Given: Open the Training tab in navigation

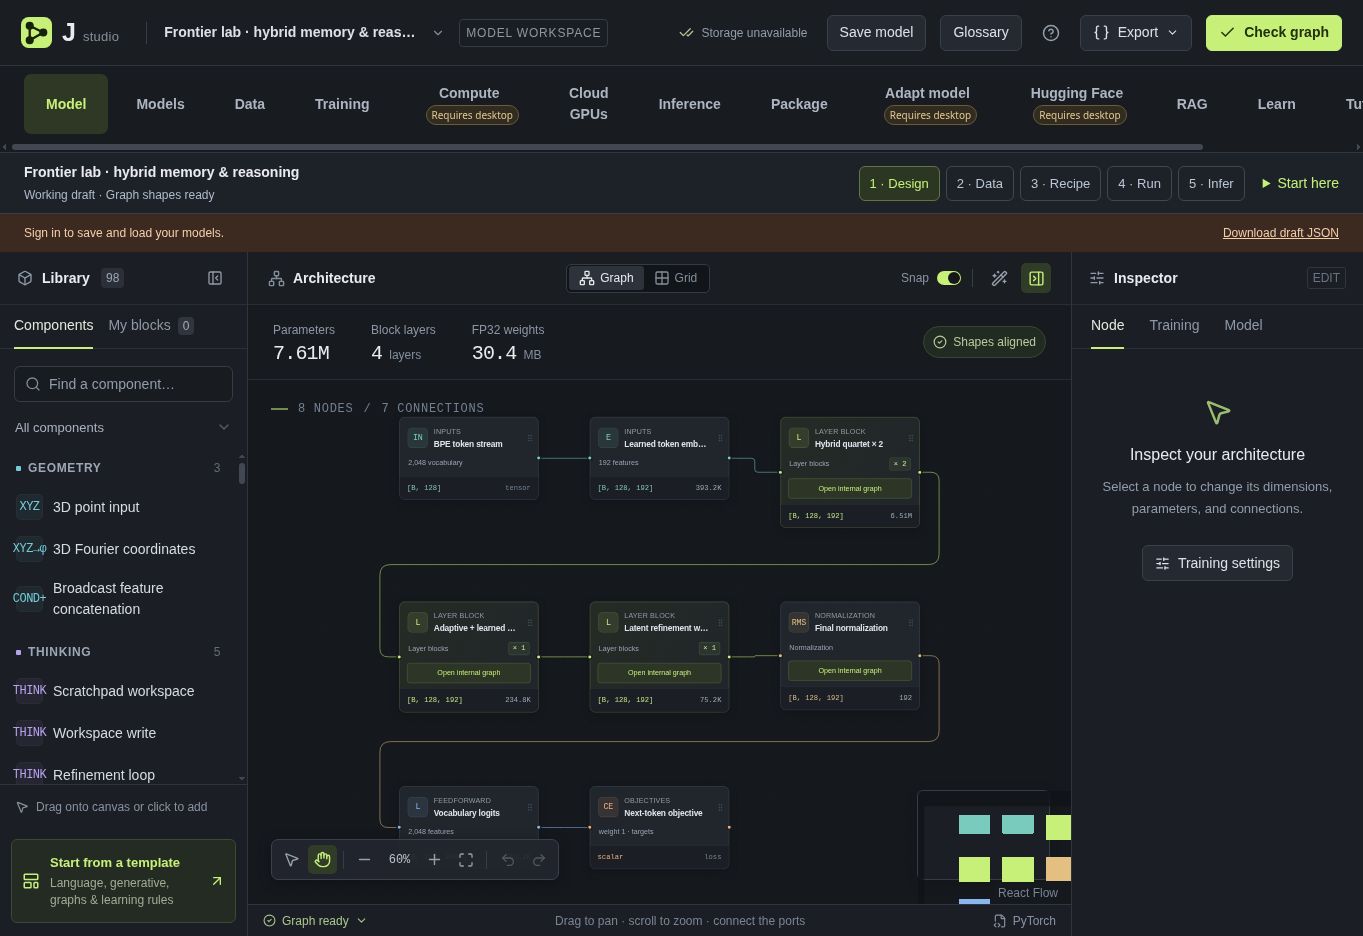Looking at the screenshot, I should [x=342, y=104].
